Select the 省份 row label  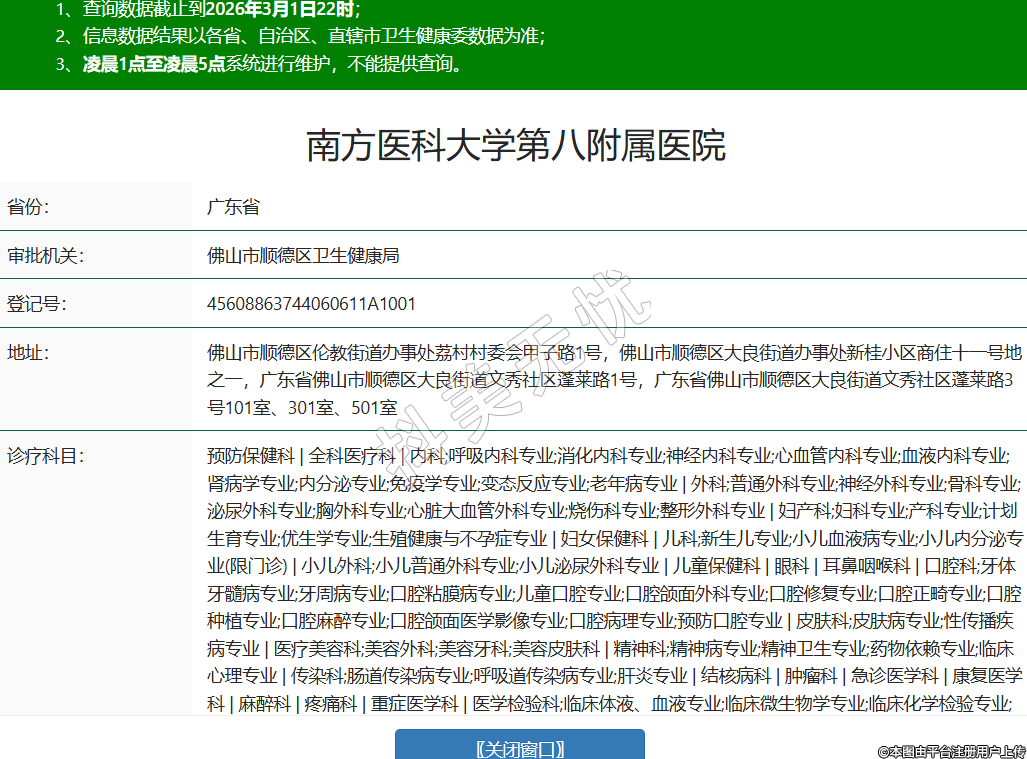(28, 207)
